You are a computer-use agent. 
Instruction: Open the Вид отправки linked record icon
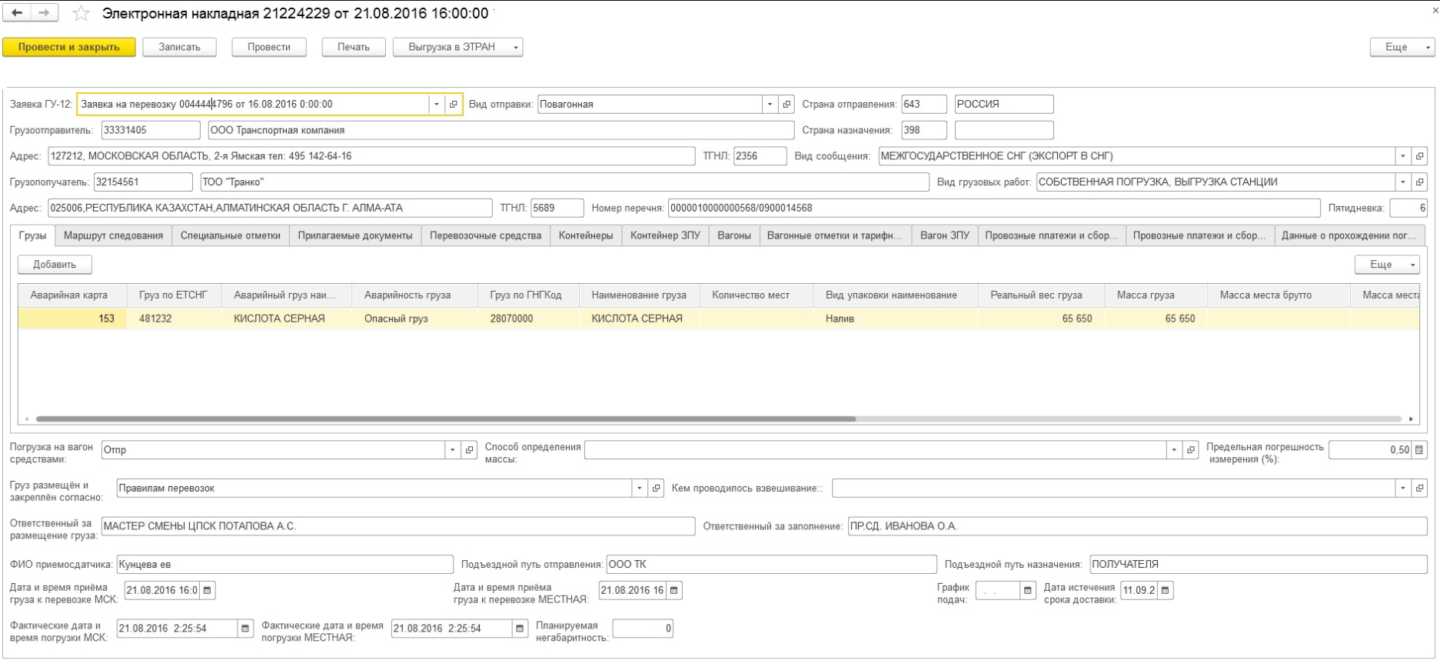click(786, 104)
